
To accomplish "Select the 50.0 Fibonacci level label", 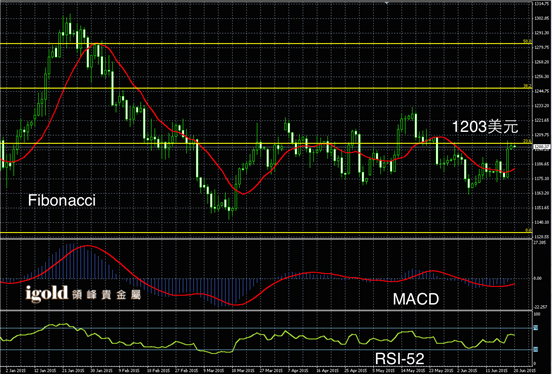I will point(527,42).
